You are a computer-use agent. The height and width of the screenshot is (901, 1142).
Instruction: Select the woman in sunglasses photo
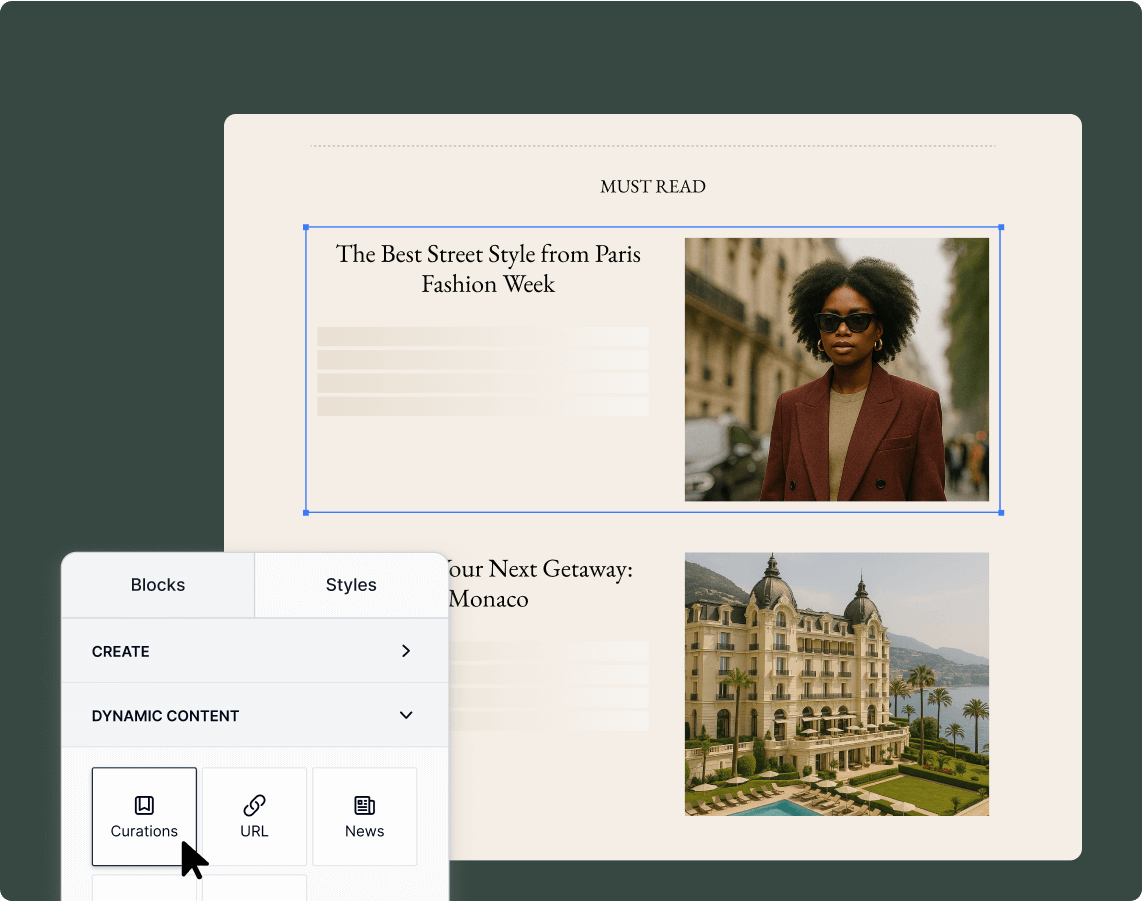click(x=836, y=369)
